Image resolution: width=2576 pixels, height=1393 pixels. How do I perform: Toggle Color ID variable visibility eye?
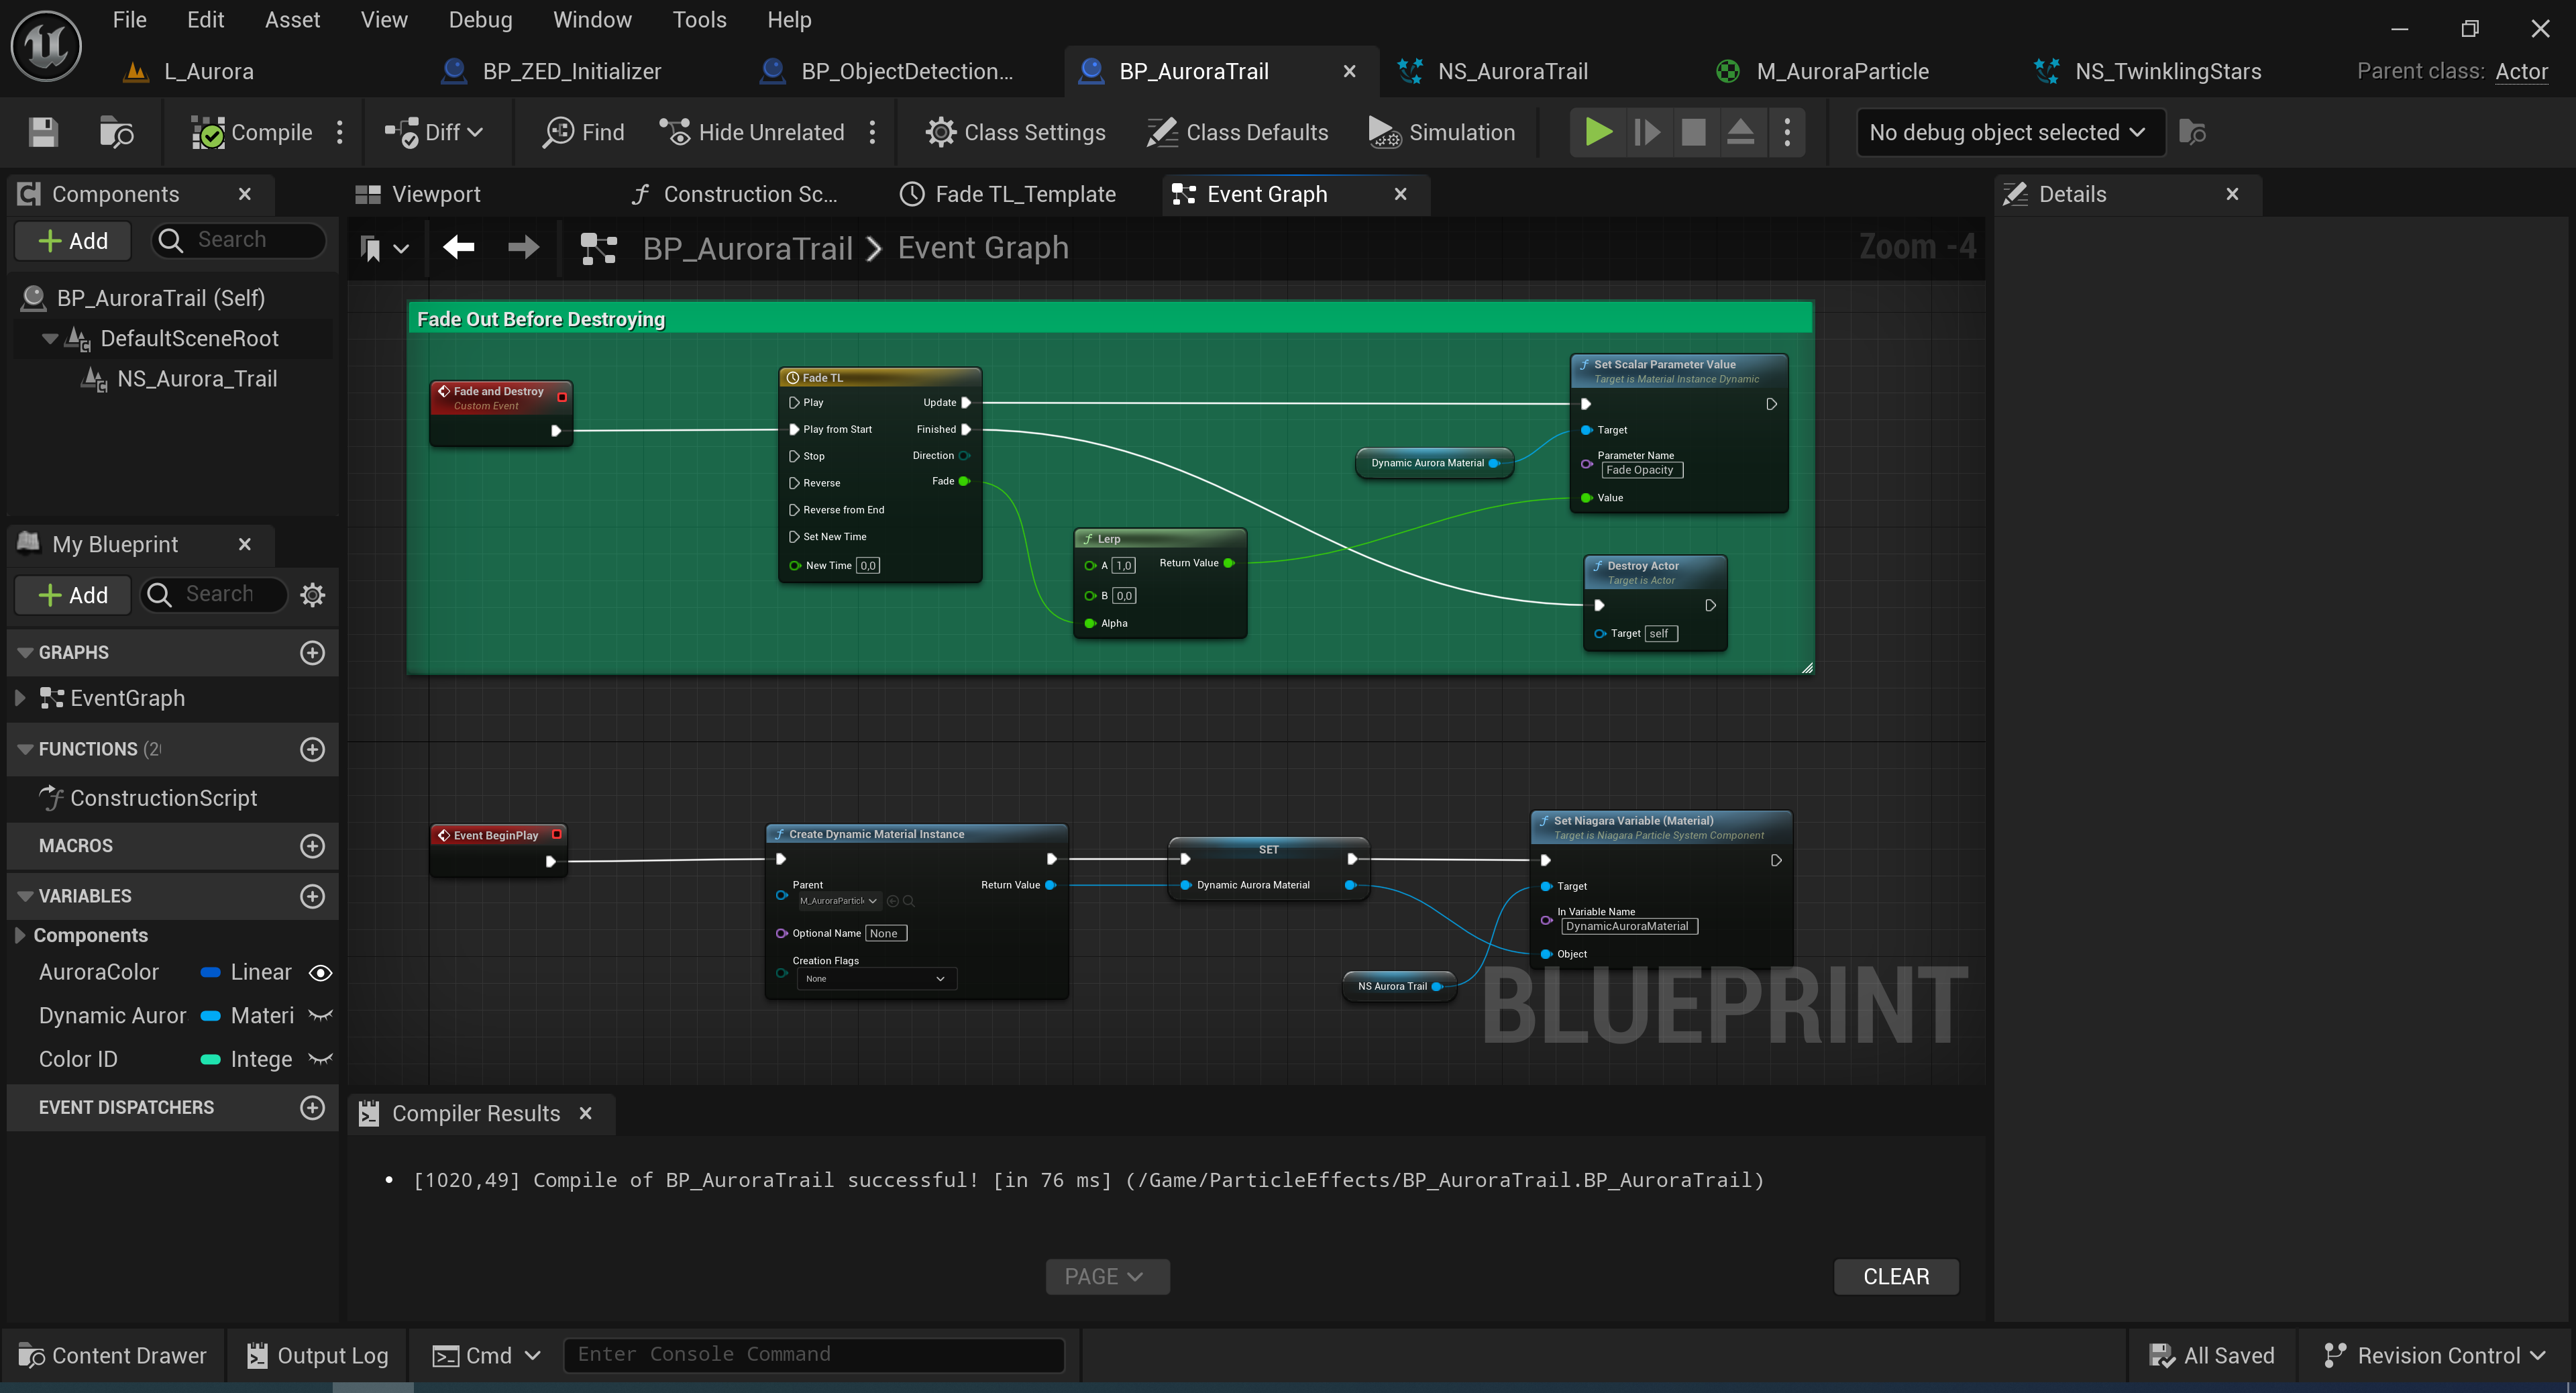(x=320, y=1059)
